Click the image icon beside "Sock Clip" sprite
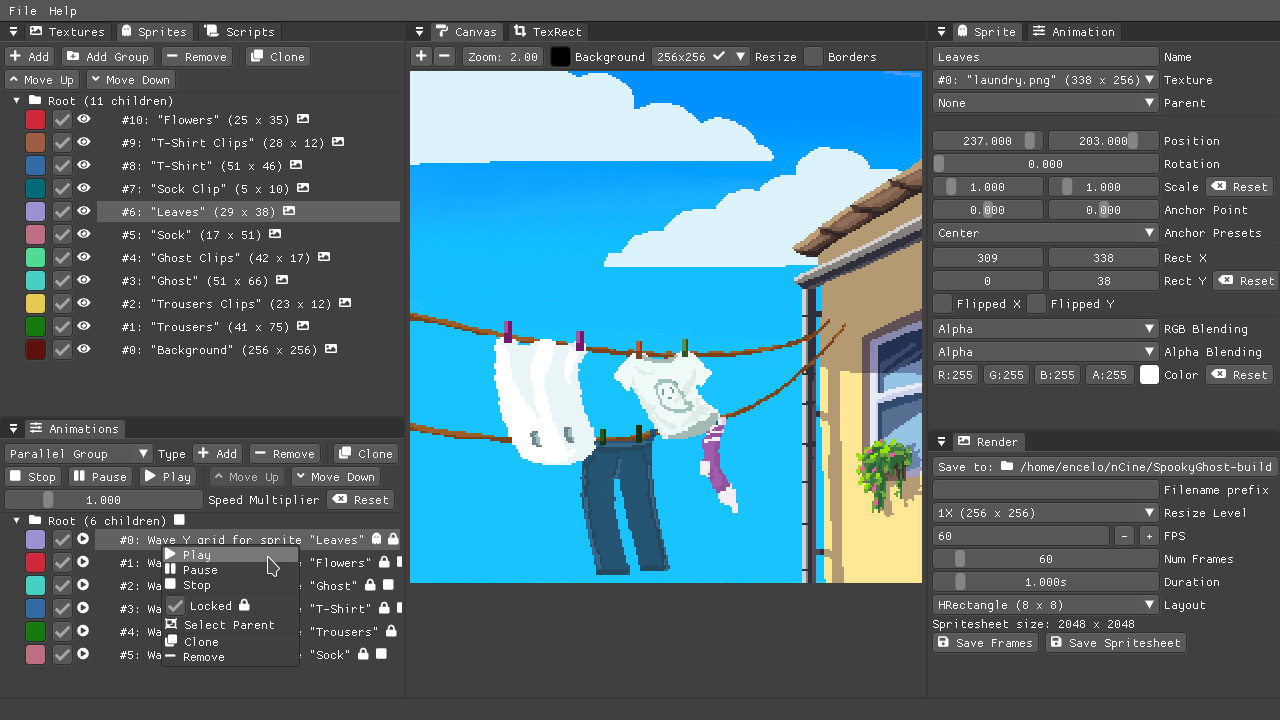 [x=303, y=189]
